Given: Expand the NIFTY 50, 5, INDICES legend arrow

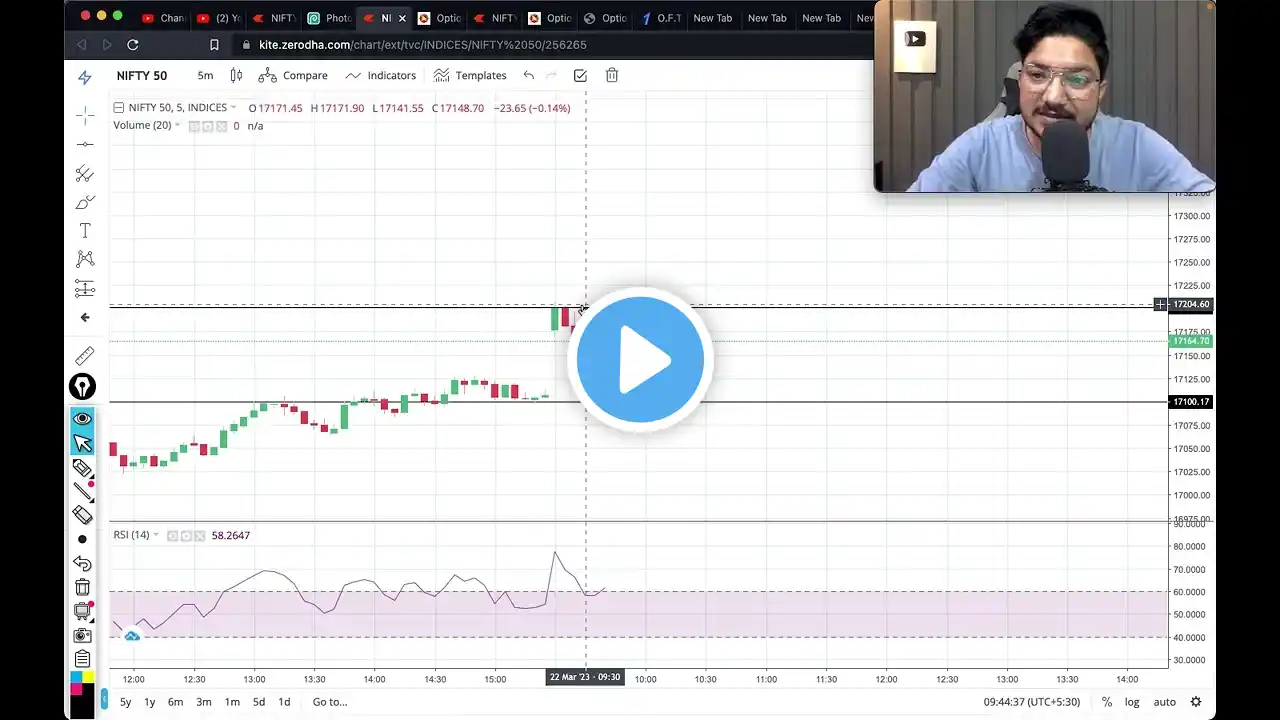Looking at the screenshot, I should [x=234, y=108].
